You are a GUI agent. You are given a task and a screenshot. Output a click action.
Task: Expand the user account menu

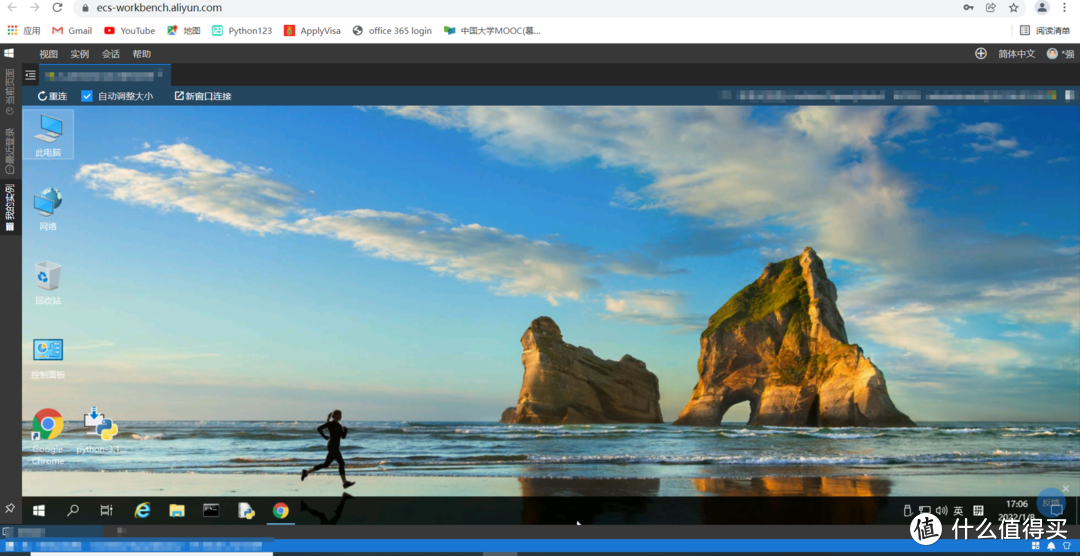[1060, 54]
